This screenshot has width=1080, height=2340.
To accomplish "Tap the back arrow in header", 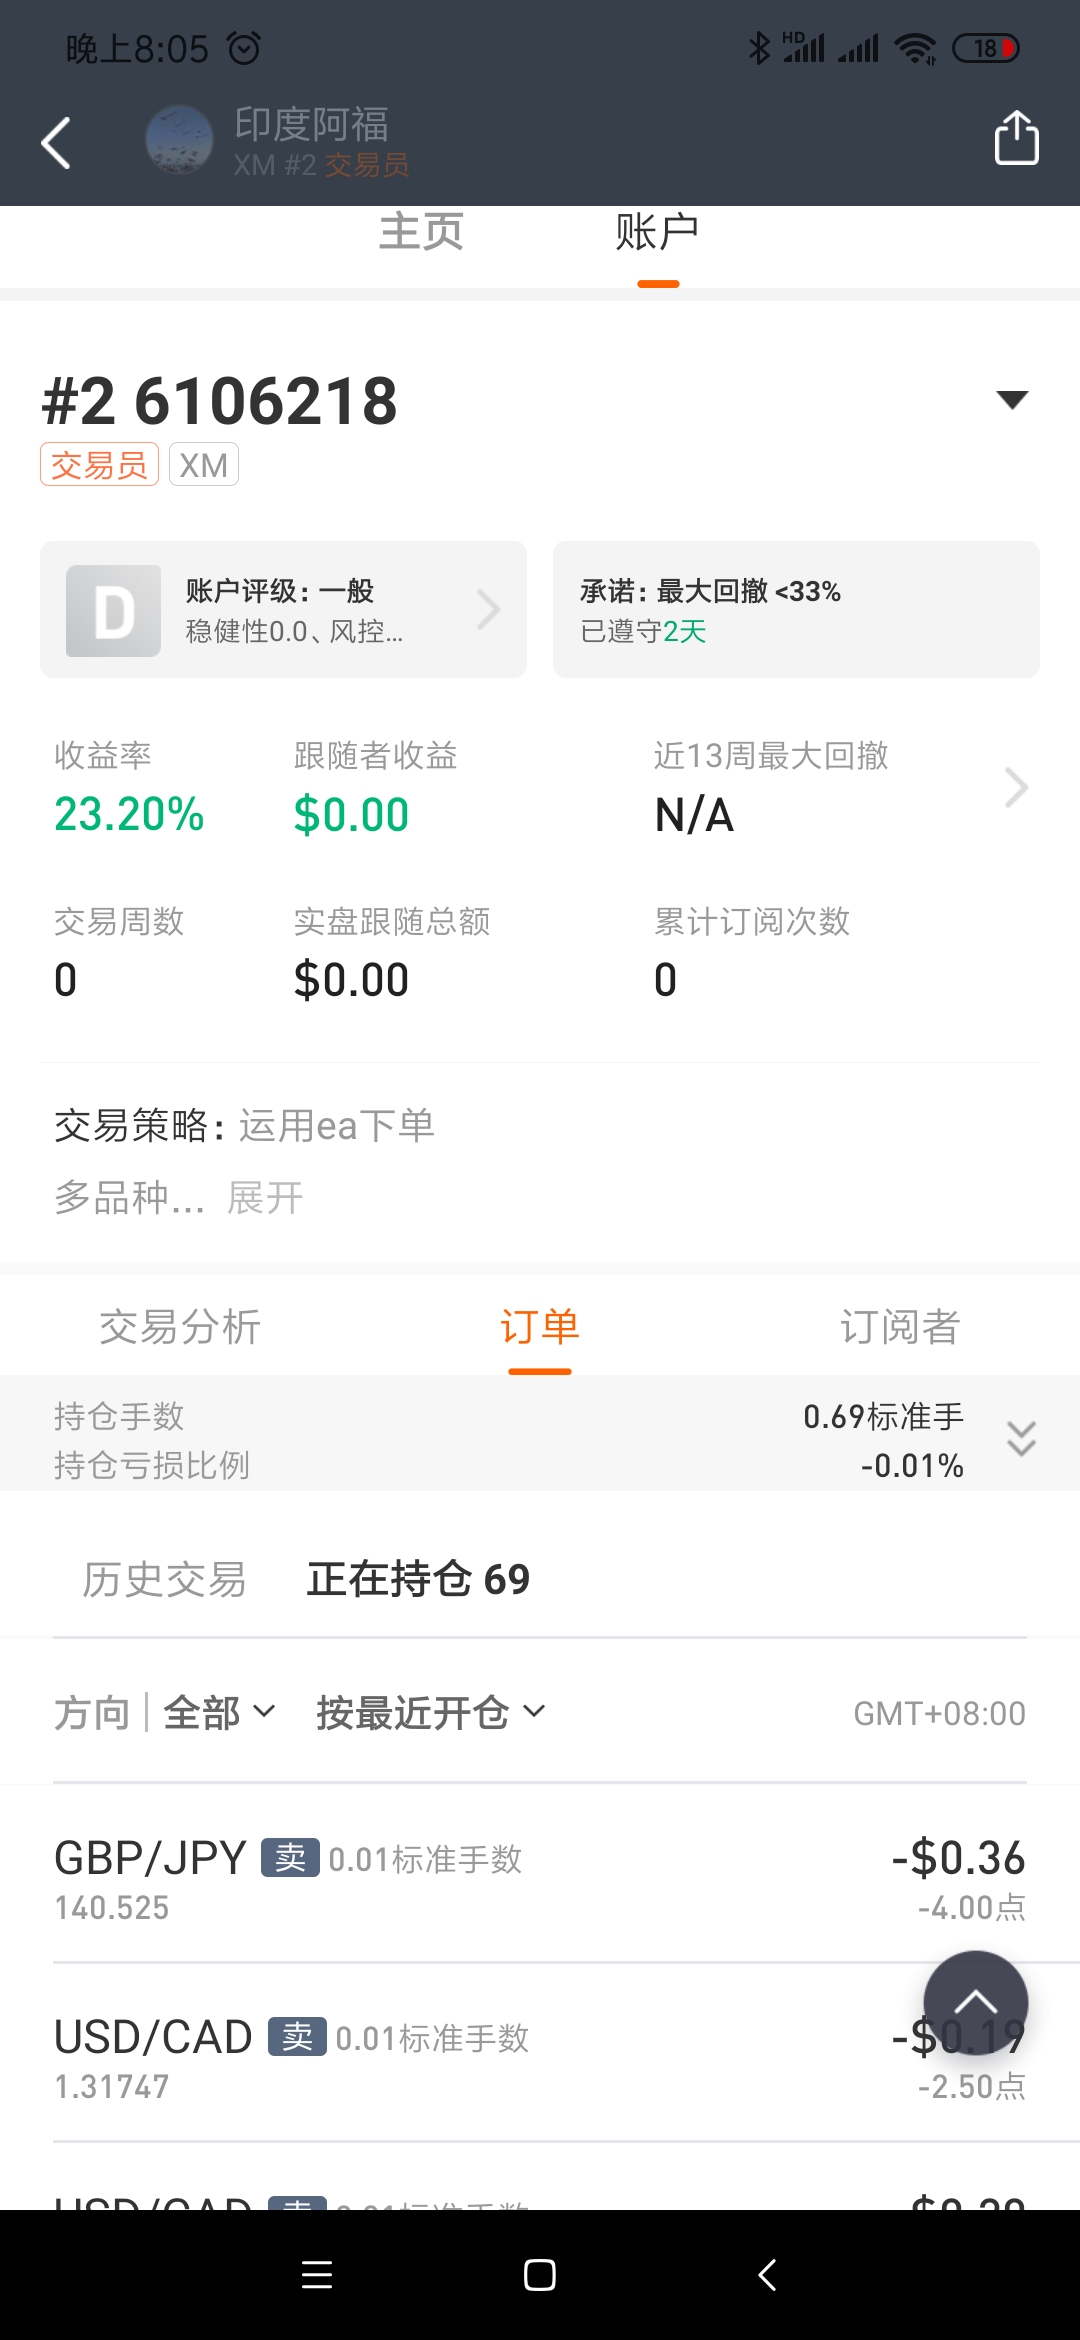I will coord(56,143).
